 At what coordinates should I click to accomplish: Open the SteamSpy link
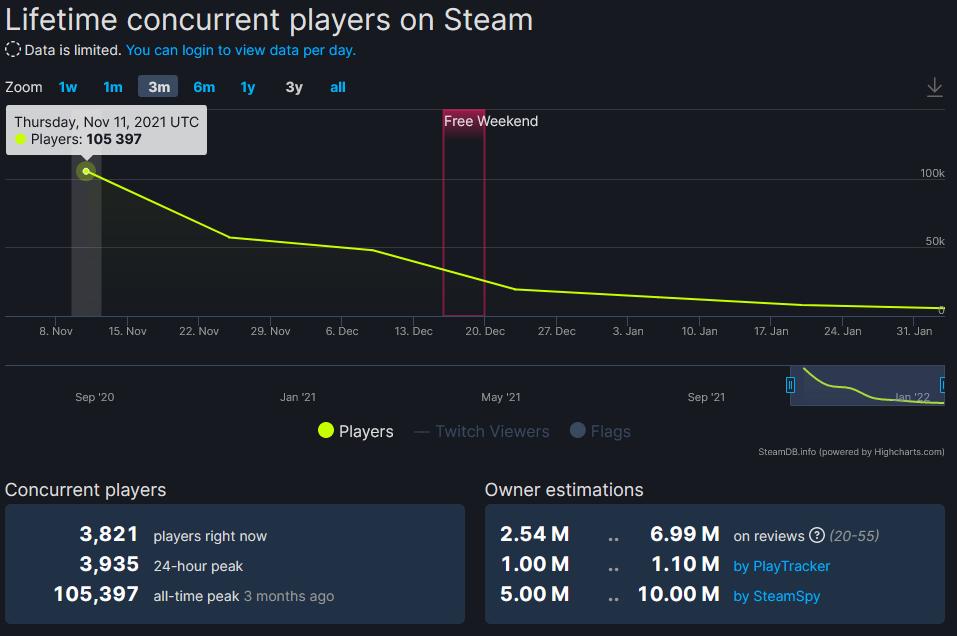pos(777,596)
